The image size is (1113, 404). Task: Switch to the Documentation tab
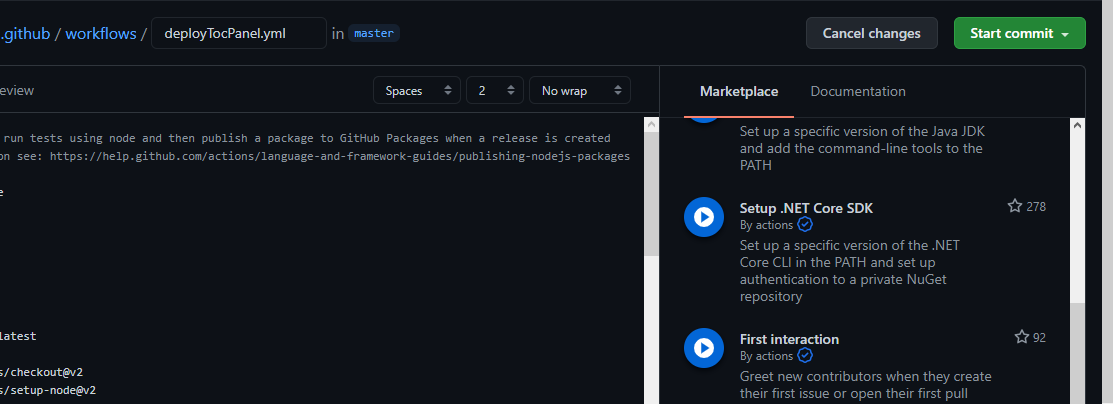coord(857,92)
